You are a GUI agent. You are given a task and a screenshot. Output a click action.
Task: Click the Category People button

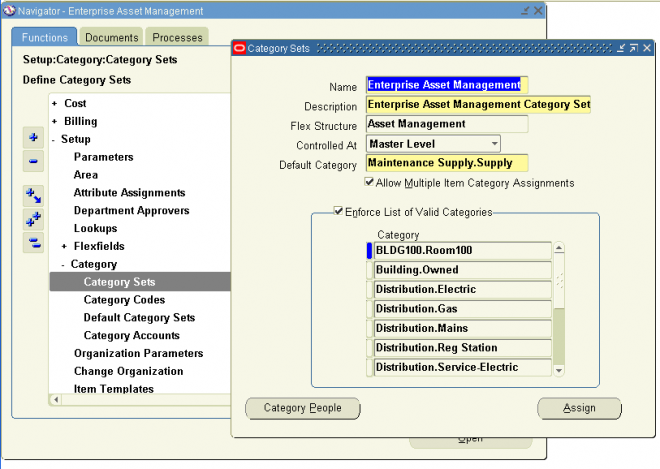click(x=303, y=408)
